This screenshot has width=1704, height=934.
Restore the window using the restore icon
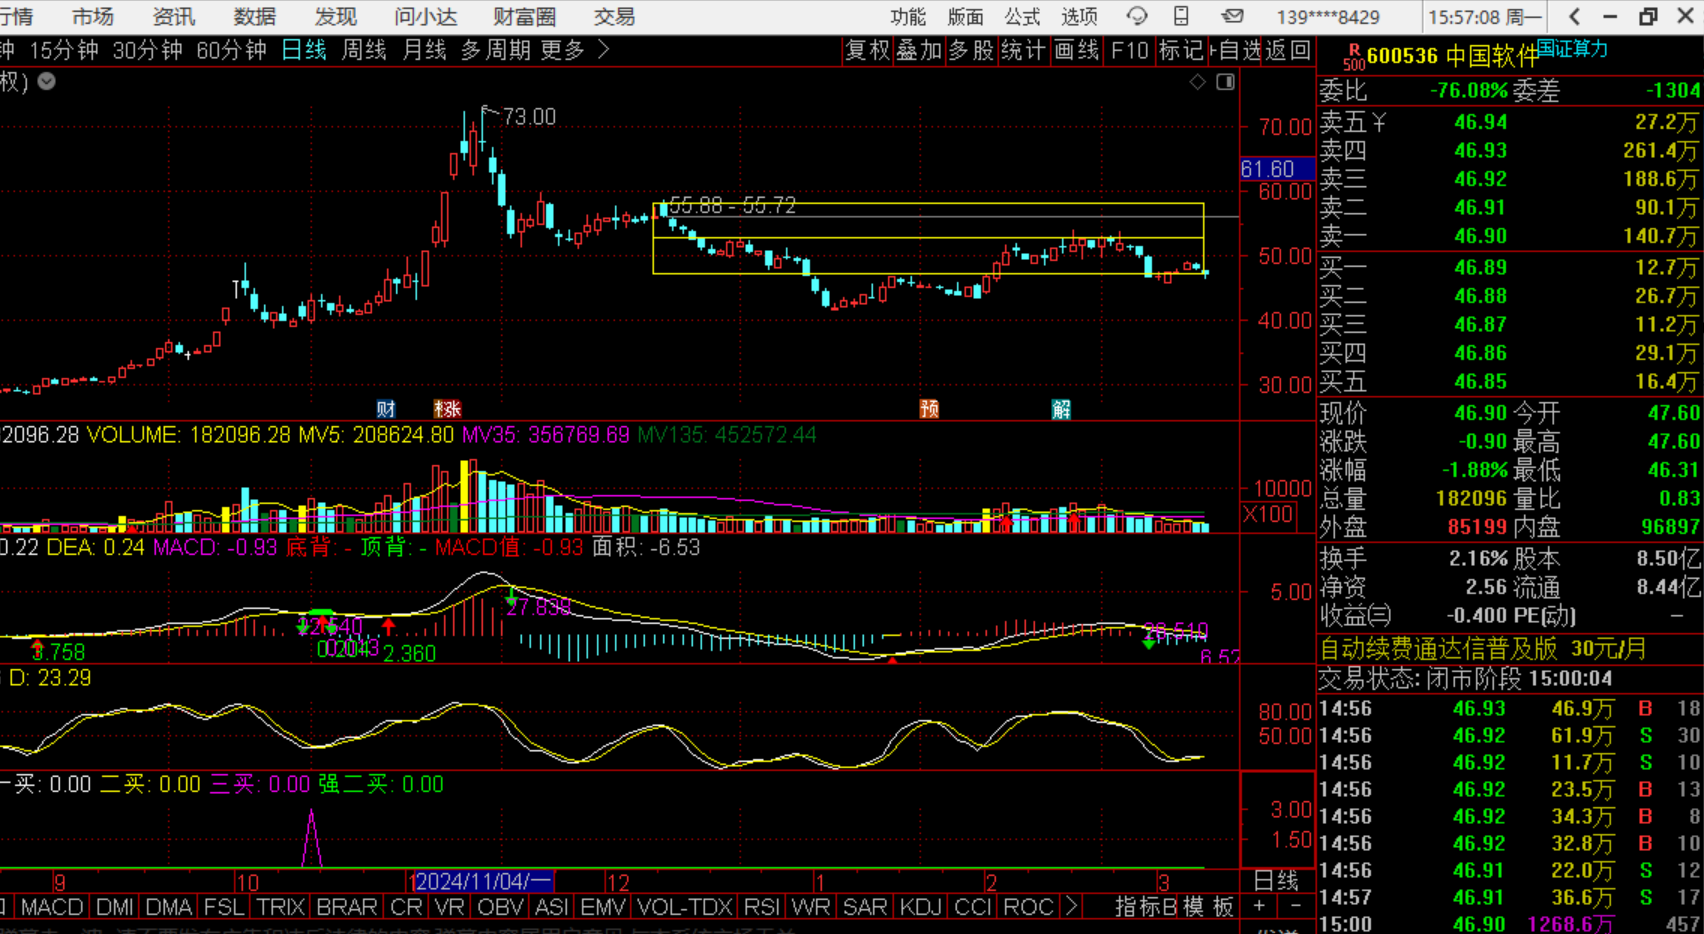(1648, 16)
